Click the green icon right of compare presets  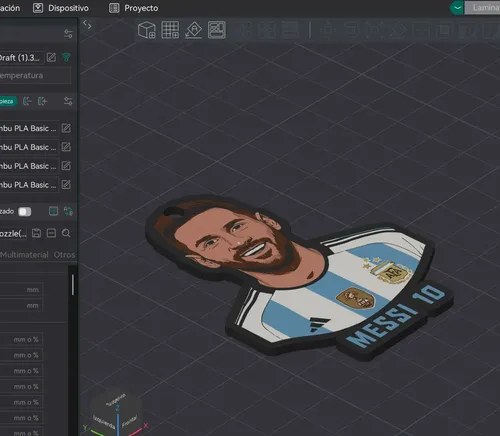pyautogui.click(x=68, y=211)
